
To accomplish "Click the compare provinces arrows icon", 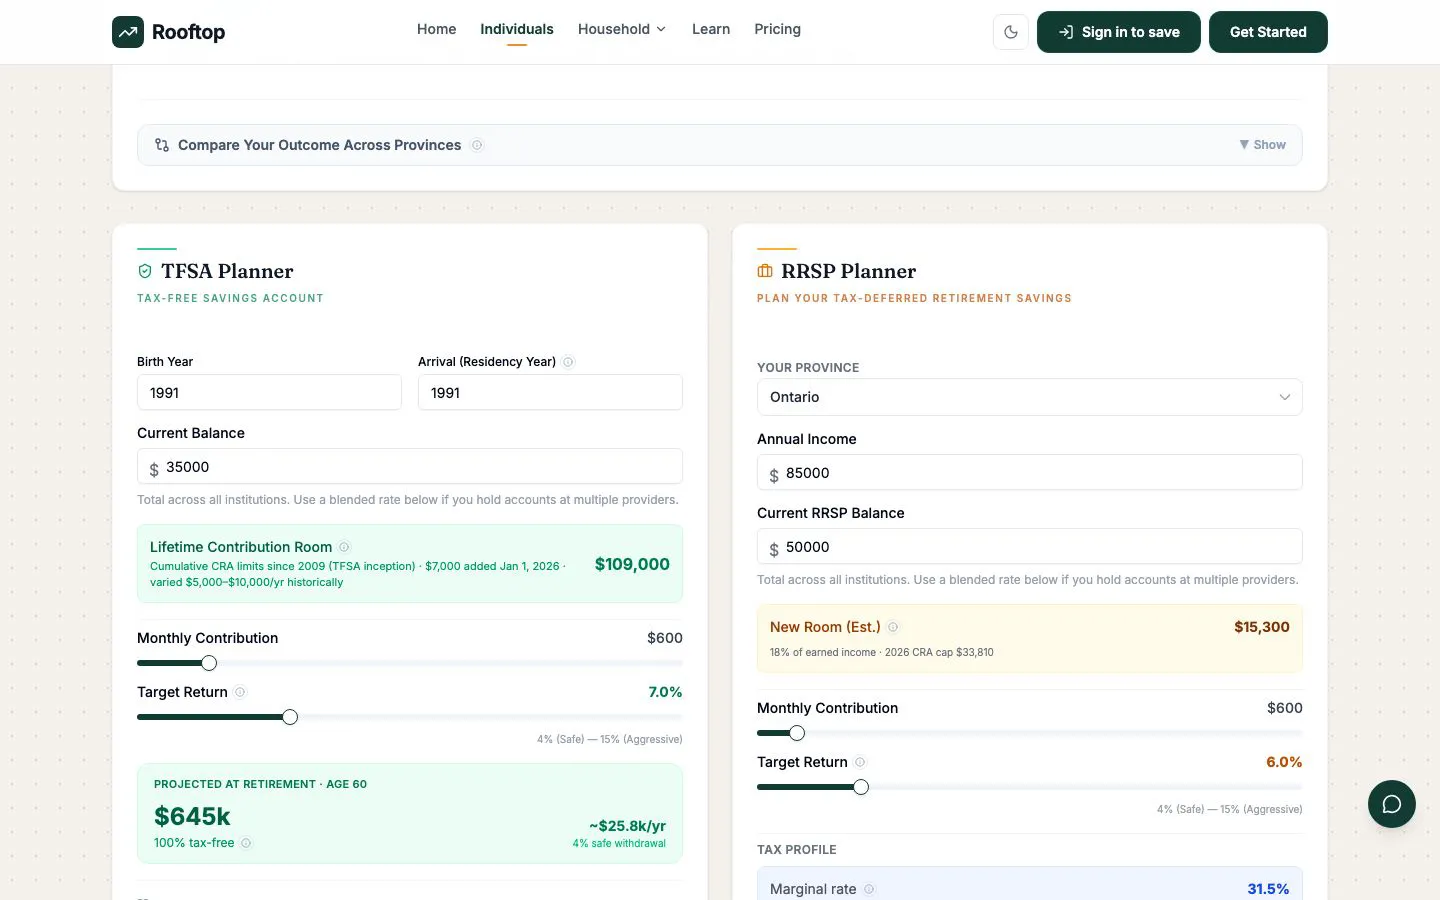I will pos(162,145).
